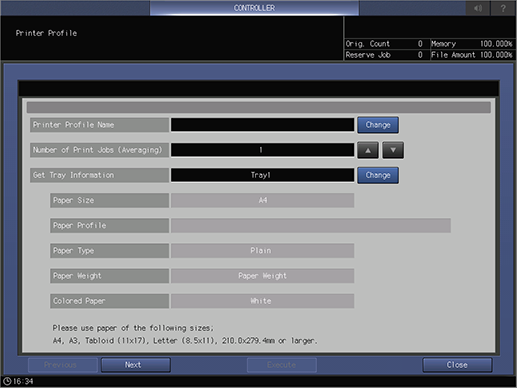
Task: Click the Number of Print Jobs (Averaging) label
Action: [x=99, y=150]
